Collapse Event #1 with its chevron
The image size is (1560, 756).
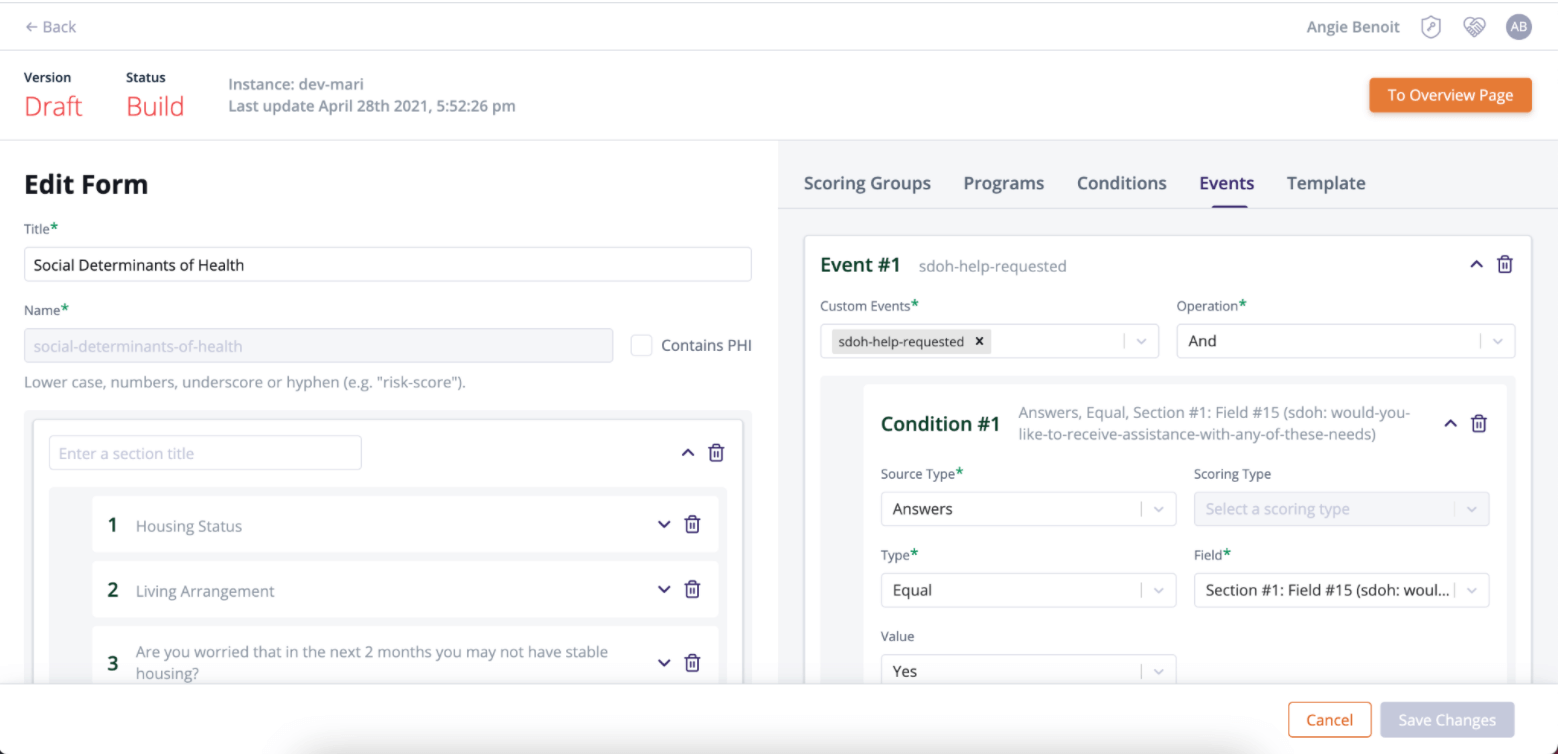(1476, 263)
